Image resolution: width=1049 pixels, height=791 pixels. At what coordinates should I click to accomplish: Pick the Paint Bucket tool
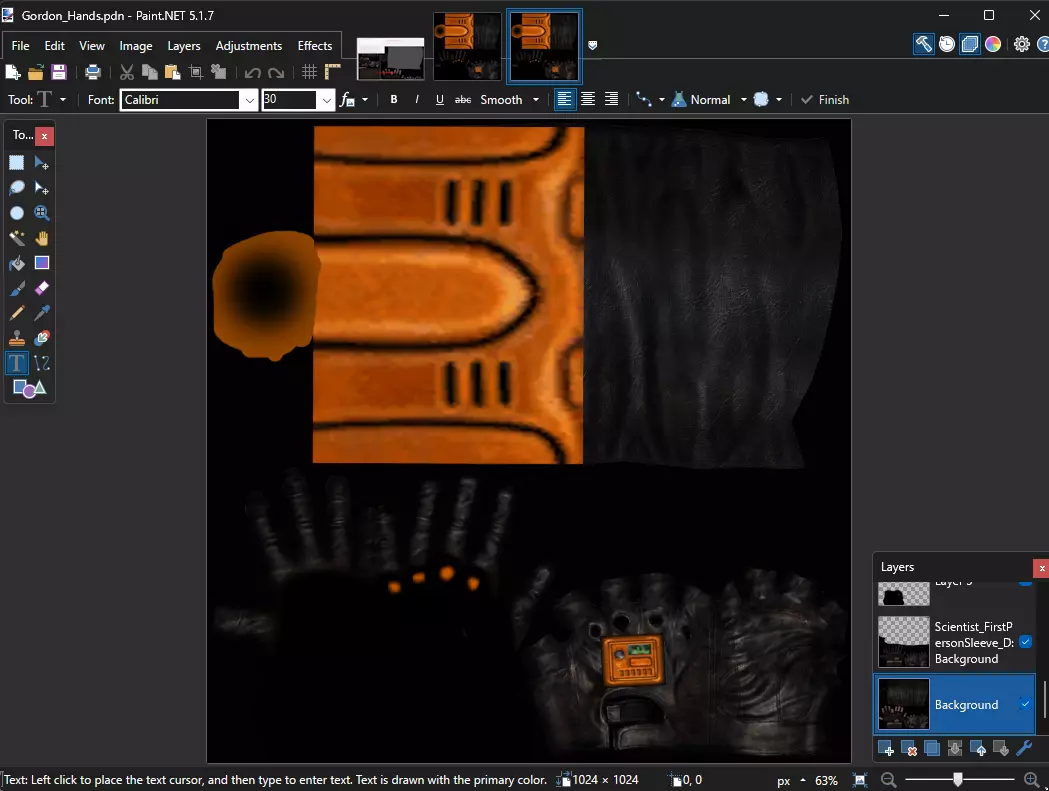tap(17, 263)
